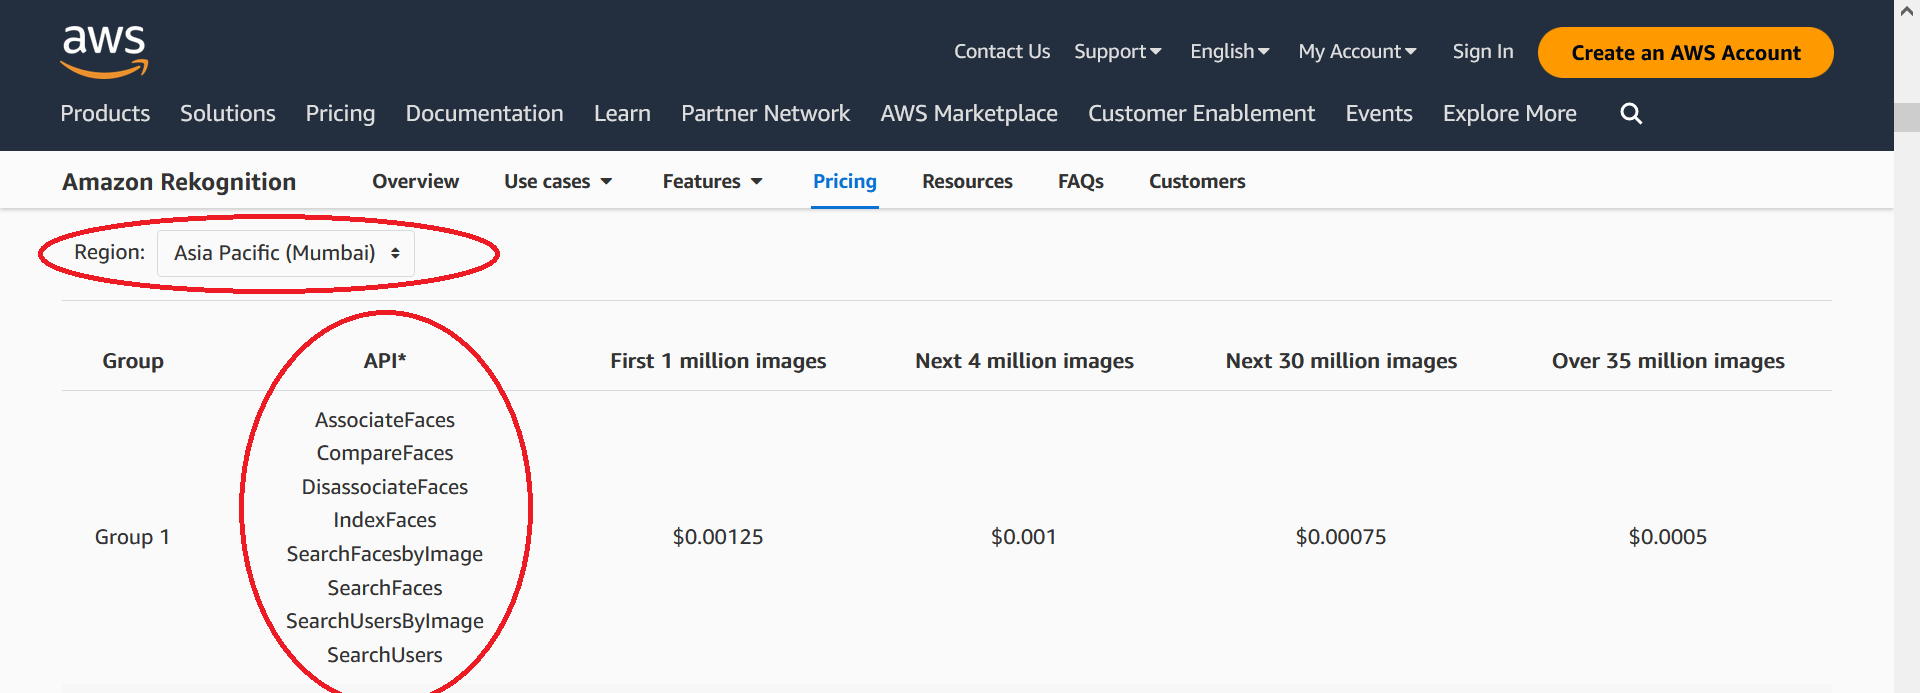Click the AWS logo
The width and height of the screenshot is (1920, 693).
click(104, 52)
